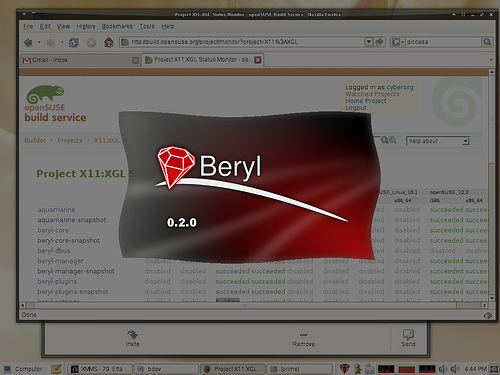
Task: Click Send in the background window
Action: click(x=408, y=338)
